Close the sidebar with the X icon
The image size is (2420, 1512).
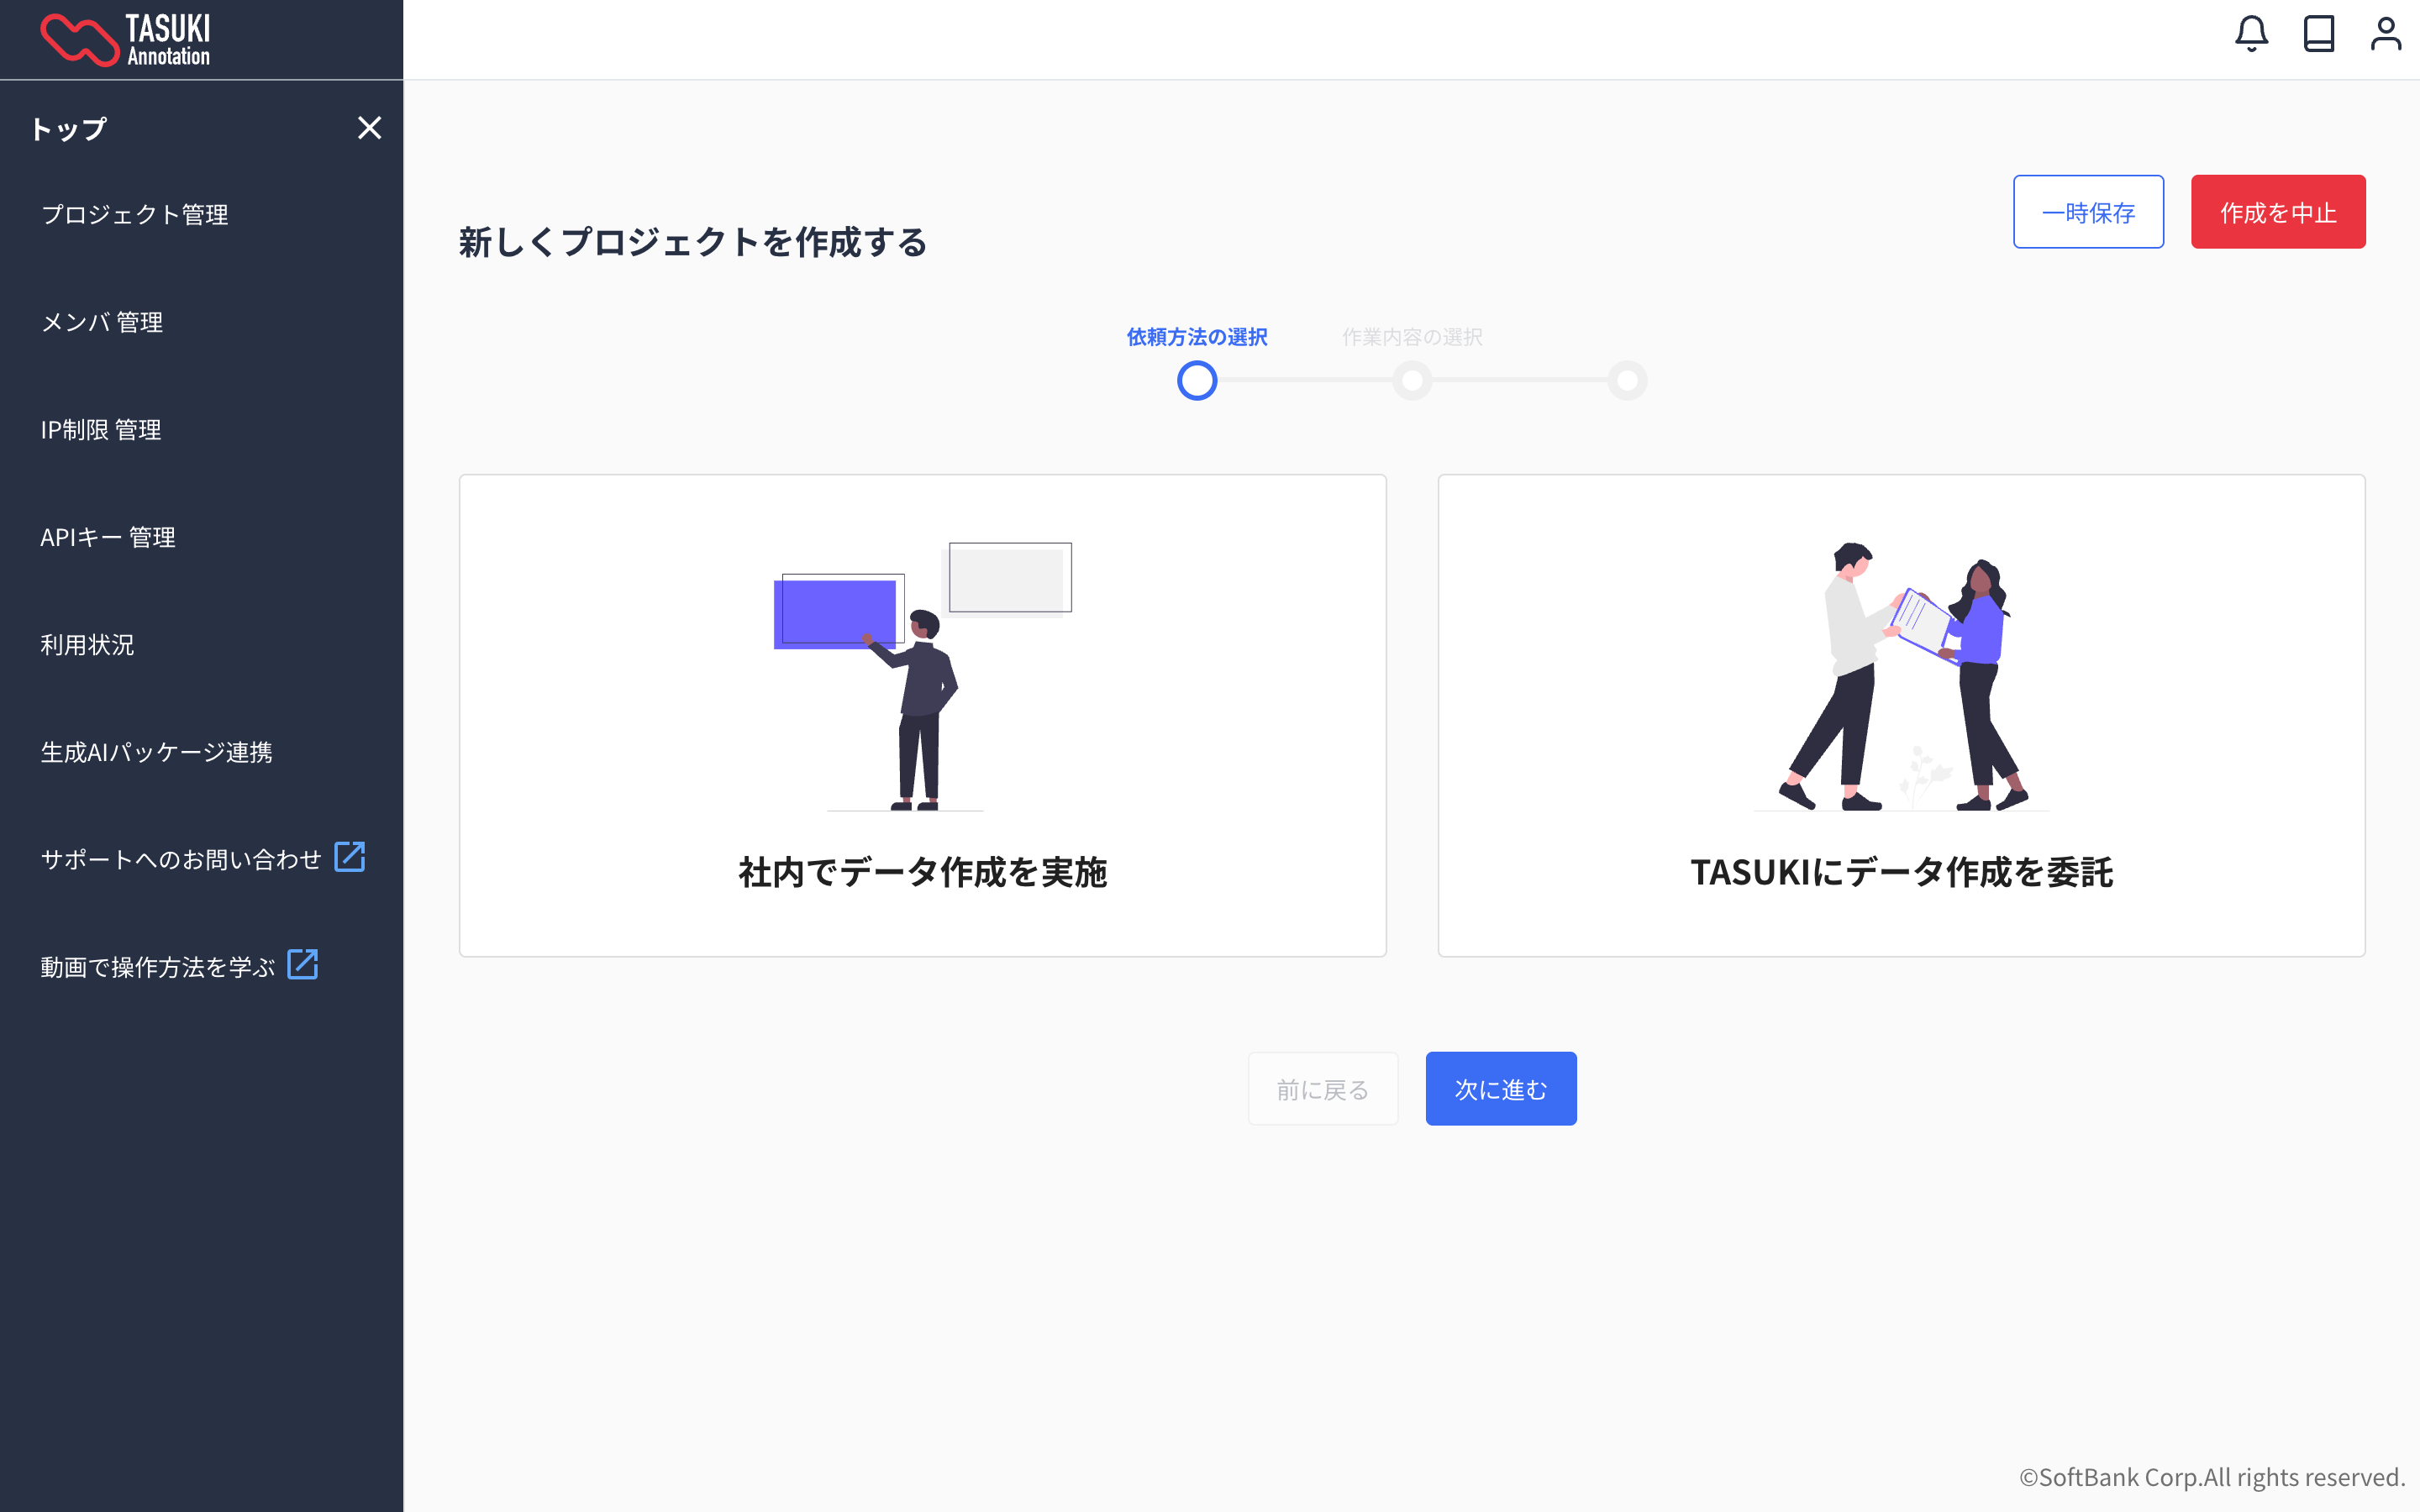369,128
